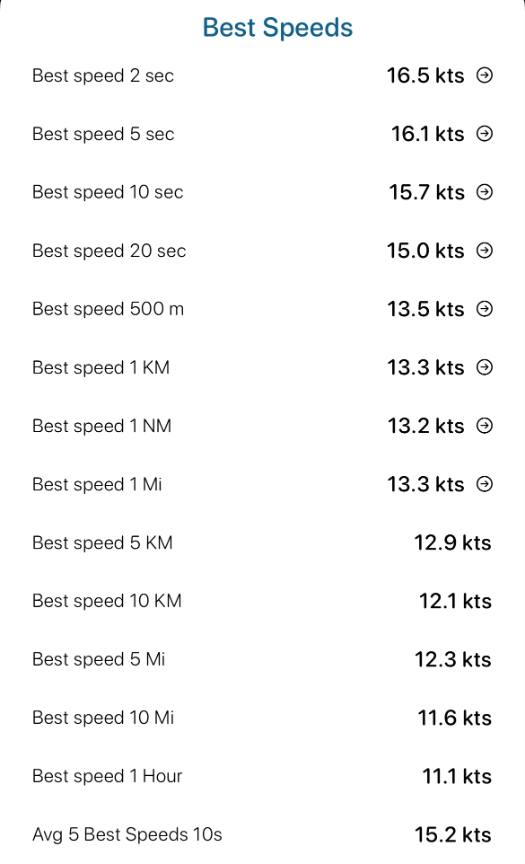The height and width of the screenshot is (864, 525).
Task: Click circled arrow next to 15.0 kts
Action: [x=484, y=250]
